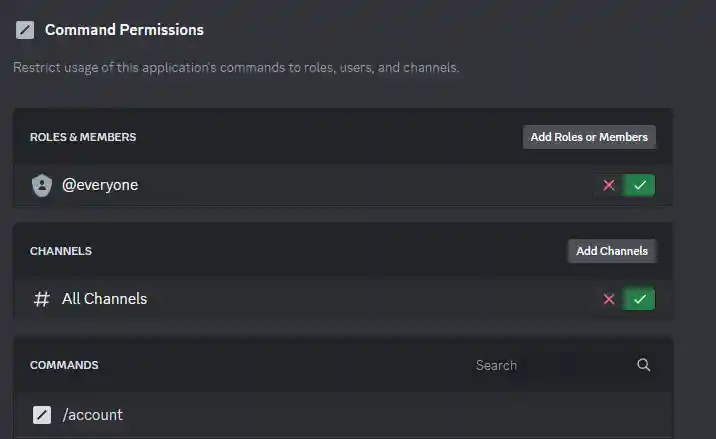Click the slash icon next to /account
This screenshot has height=439, width=716.
[x=41, y=414]
